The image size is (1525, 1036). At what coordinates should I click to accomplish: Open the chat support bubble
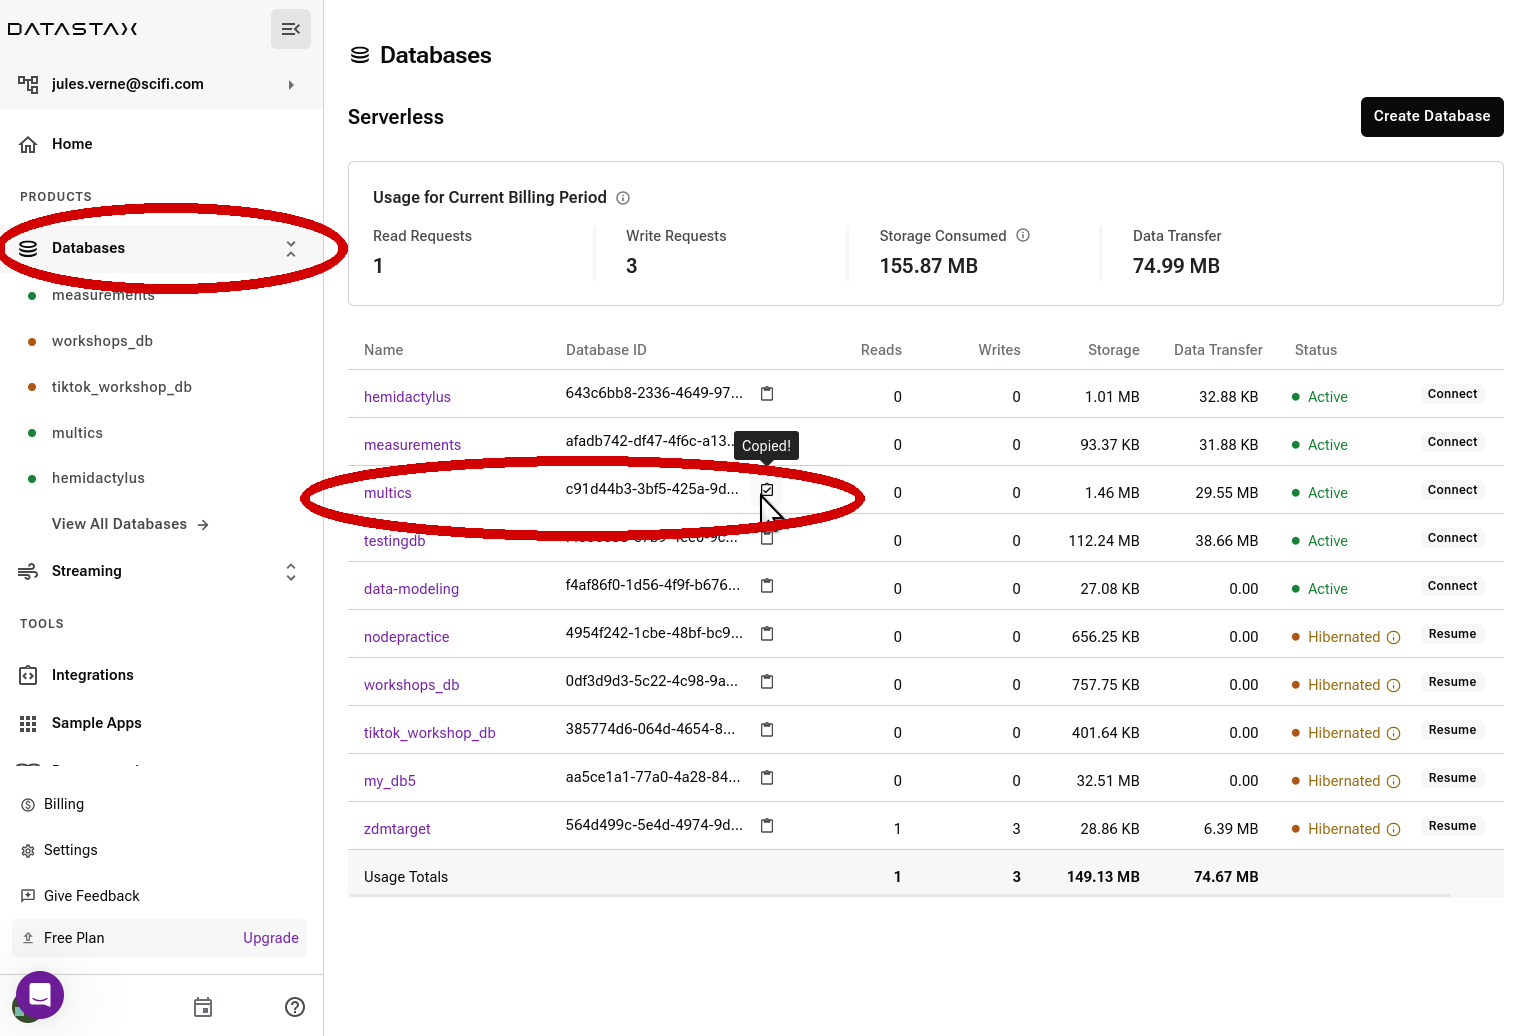(x=40, y=995)
